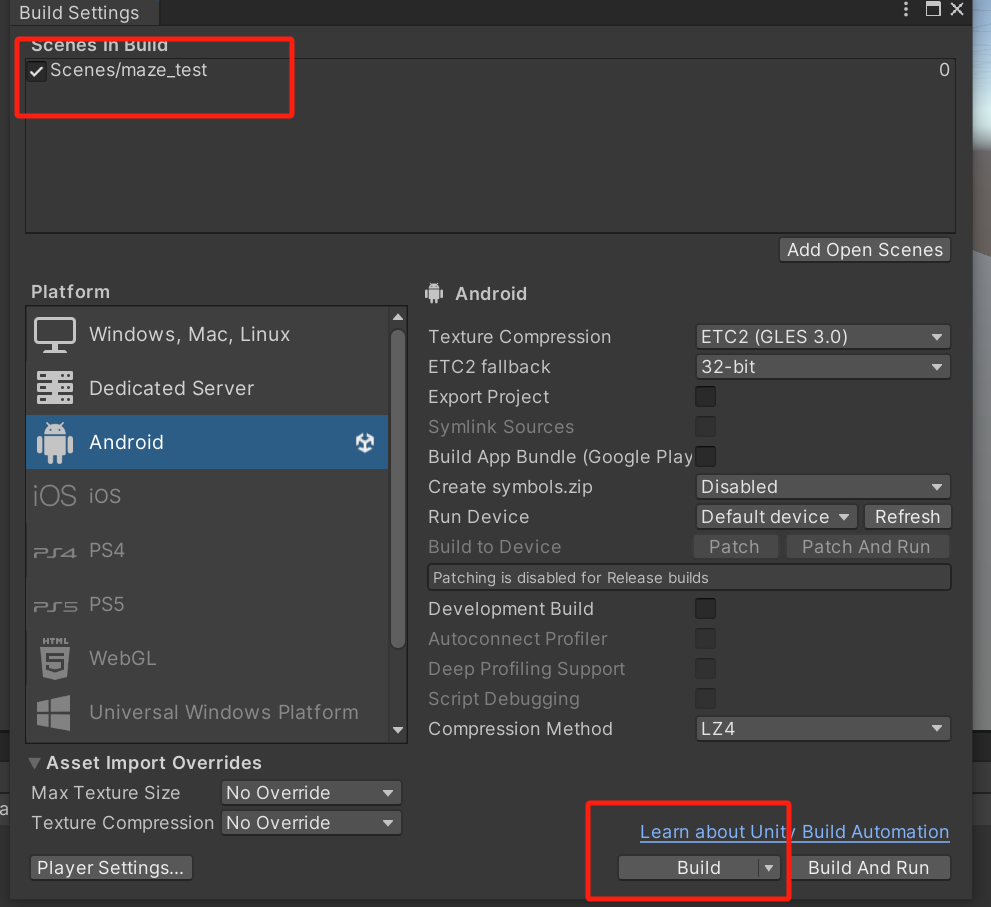Click the Patching is disabled for Release builds message

click(x=689, y=578)
